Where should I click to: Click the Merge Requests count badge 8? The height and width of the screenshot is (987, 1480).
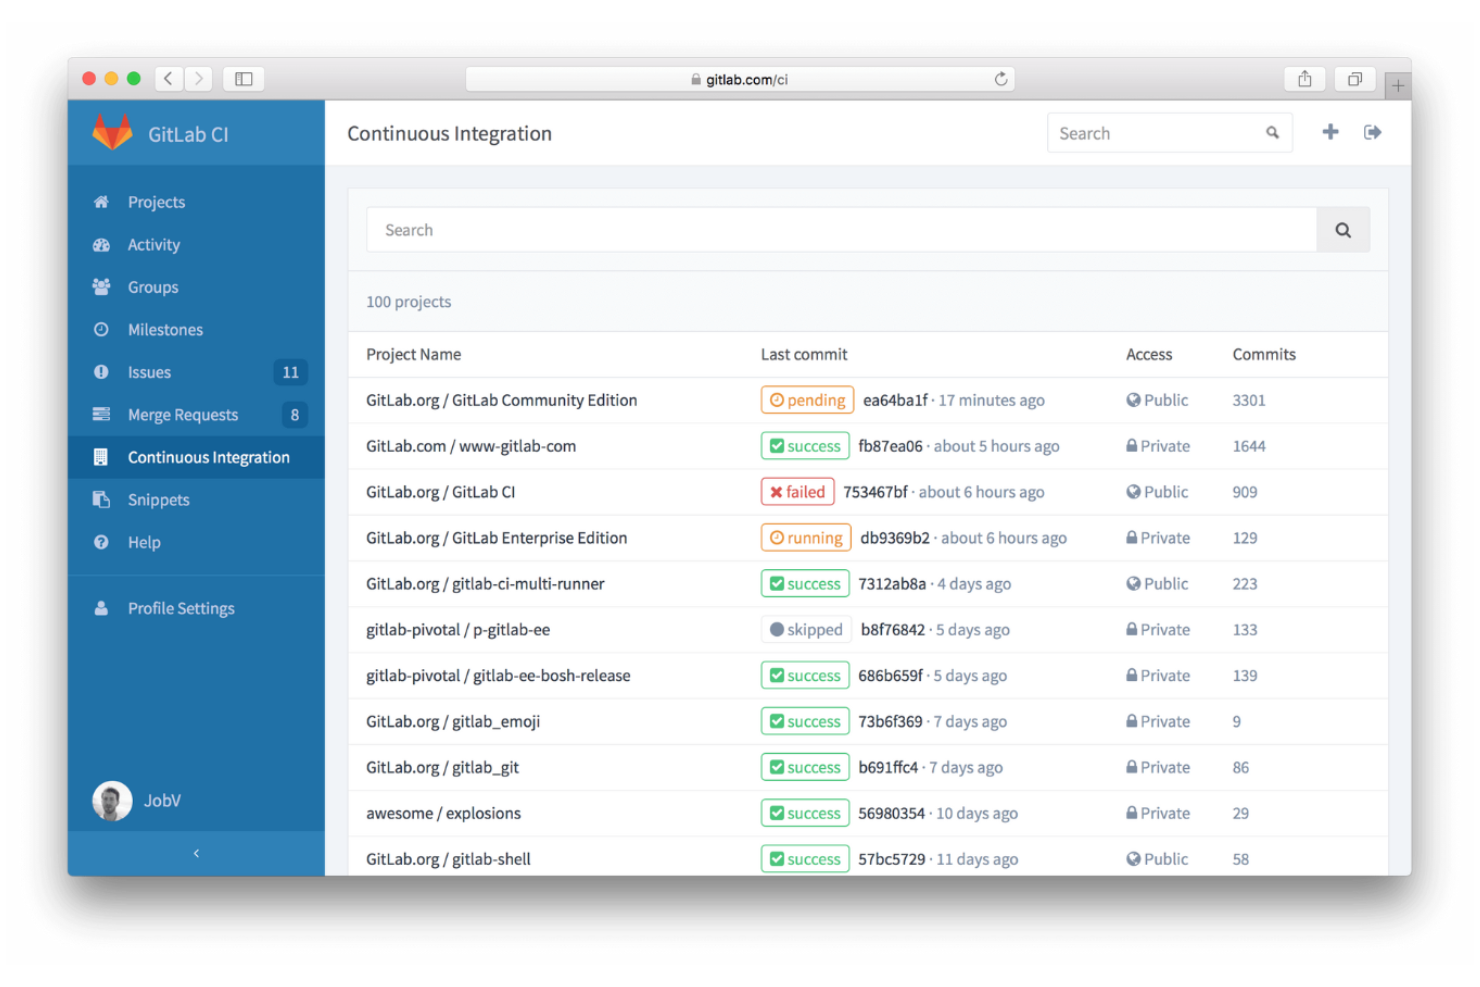point(294,414)
